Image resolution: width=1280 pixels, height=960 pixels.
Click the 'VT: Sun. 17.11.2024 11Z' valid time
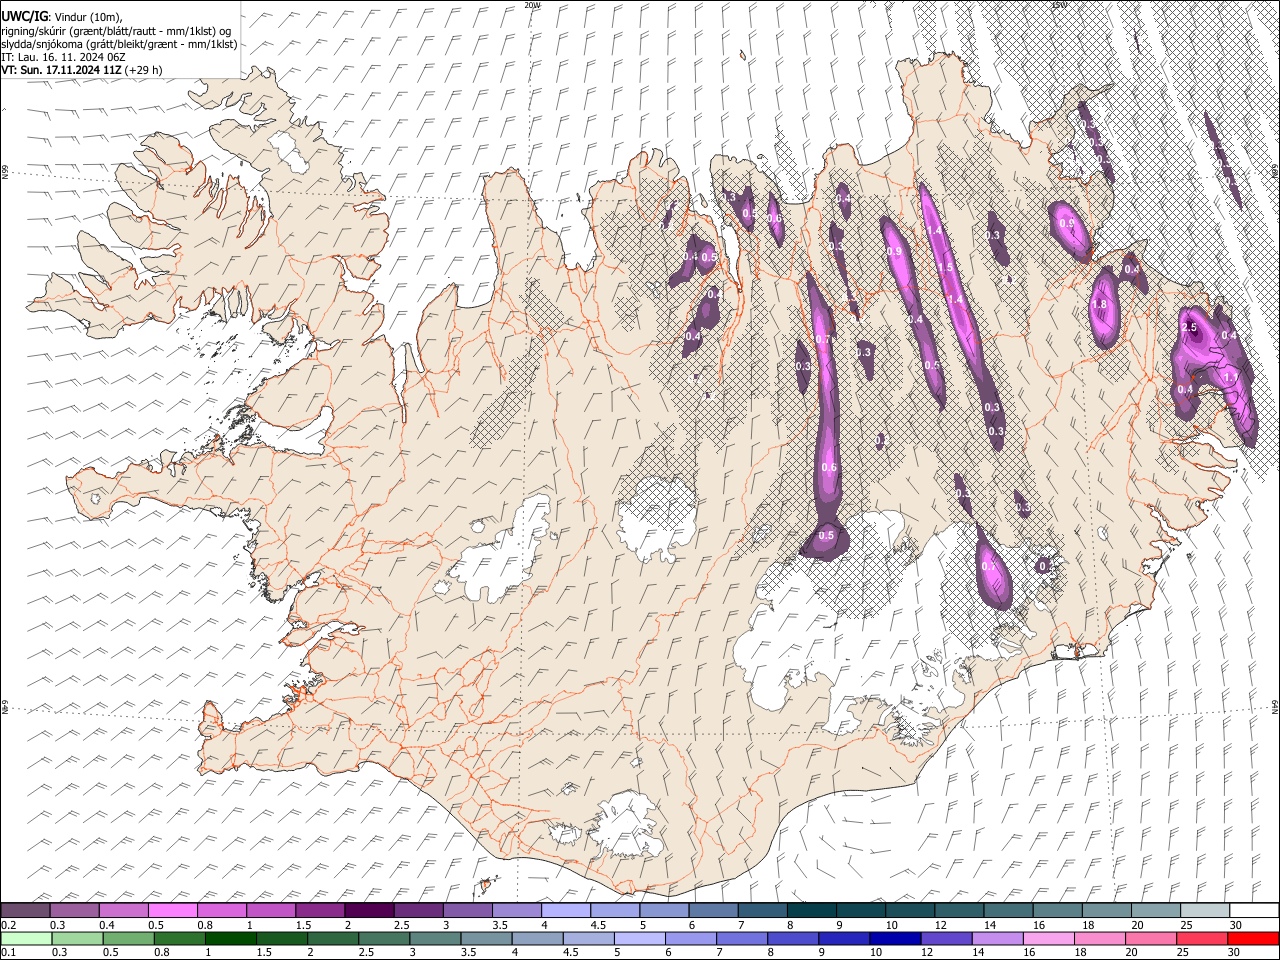tap(61, 70)
